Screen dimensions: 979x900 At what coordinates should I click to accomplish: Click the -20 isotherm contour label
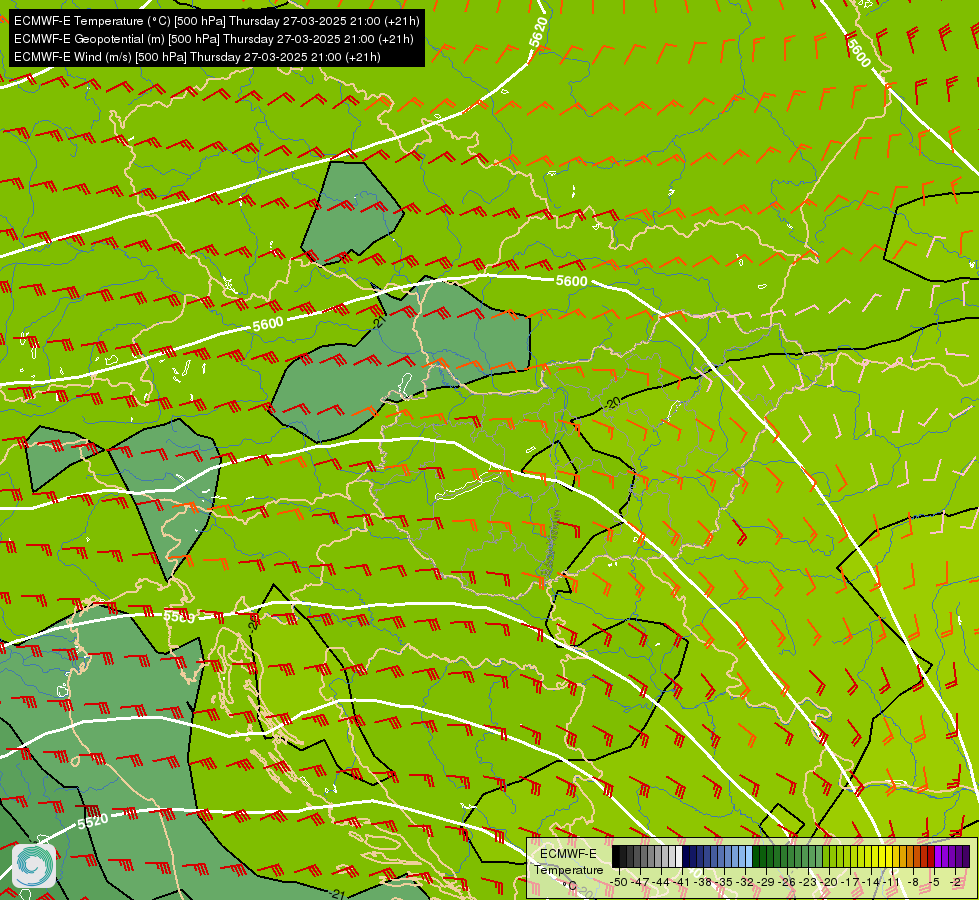pos(613,403)
